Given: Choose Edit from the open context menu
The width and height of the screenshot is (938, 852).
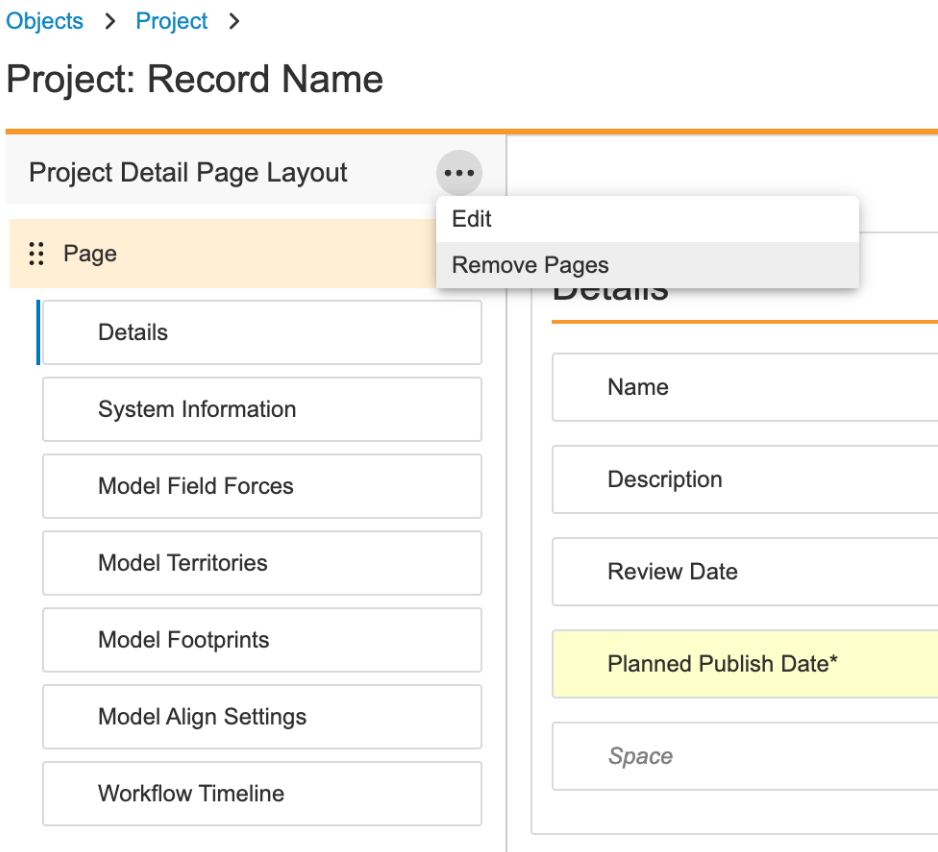Looking at the screenshot, I should click(472, 219).
